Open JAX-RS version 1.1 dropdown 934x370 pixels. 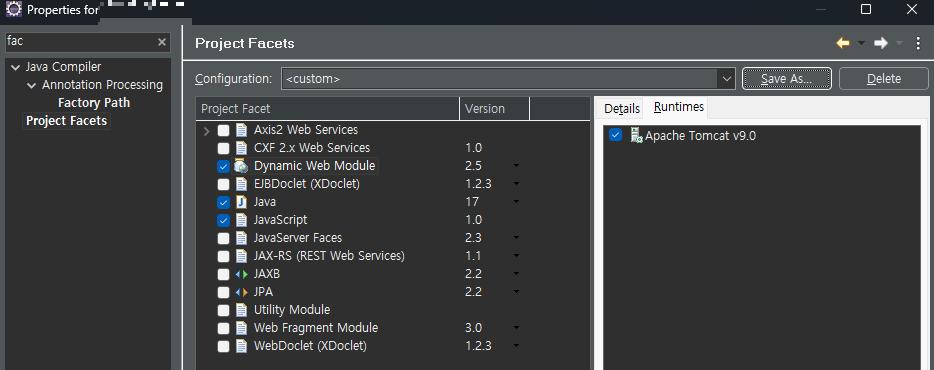coord(516,256)
